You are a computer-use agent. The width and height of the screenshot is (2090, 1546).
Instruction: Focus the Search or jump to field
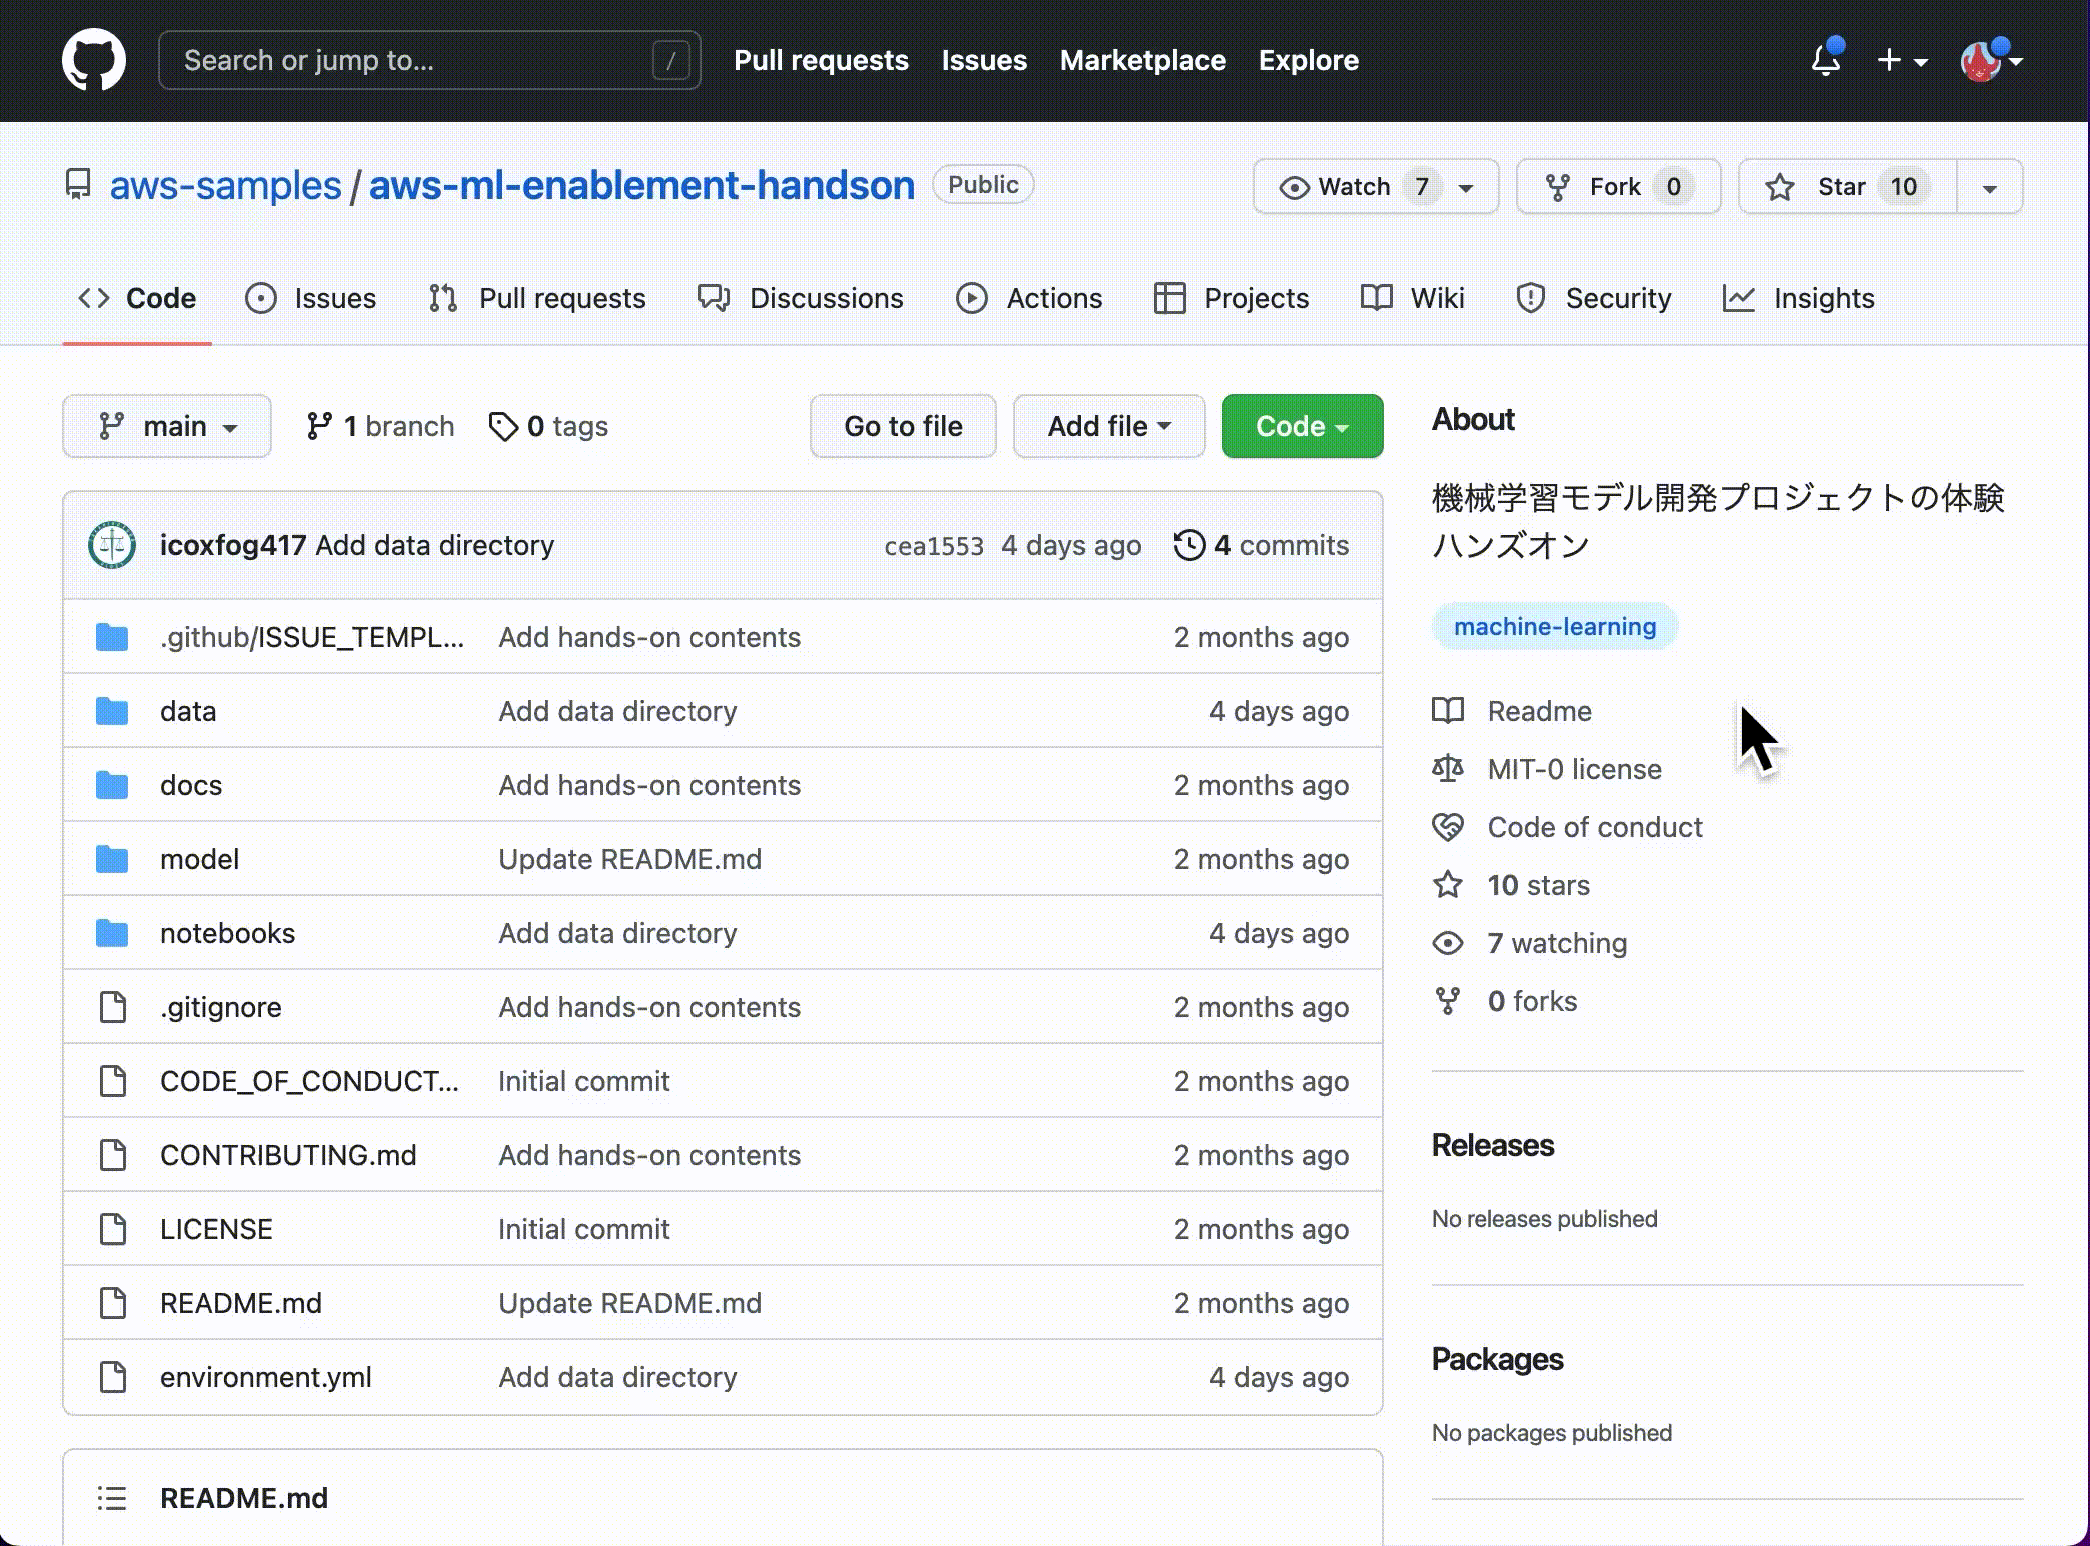[430, 60]
